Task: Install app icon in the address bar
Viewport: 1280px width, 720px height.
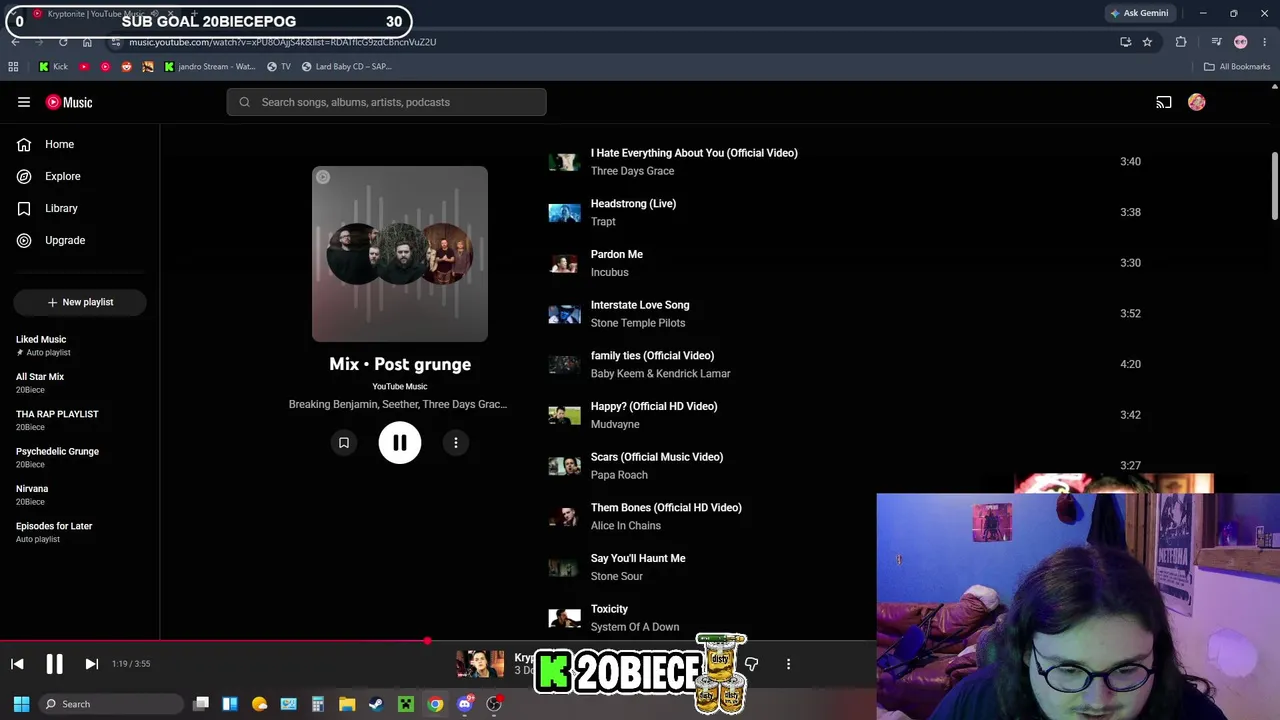Action: click(x=1126, y=42)
